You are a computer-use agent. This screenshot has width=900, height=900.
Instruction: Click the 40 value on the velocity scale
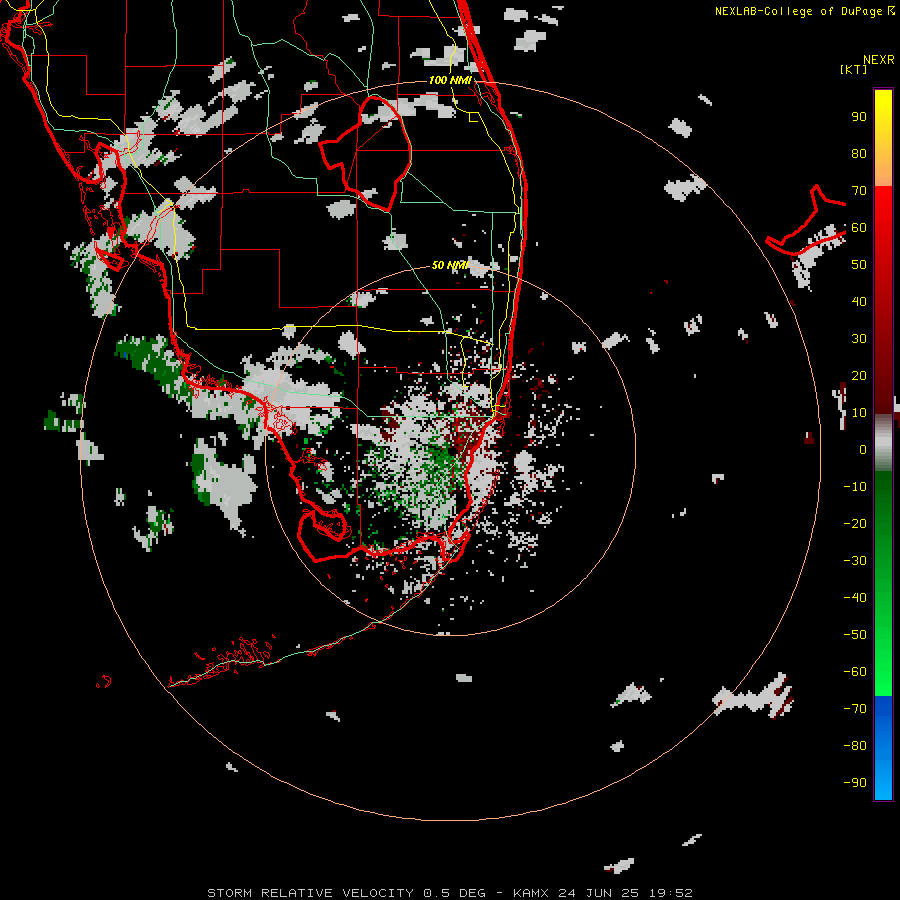[859, 302]
